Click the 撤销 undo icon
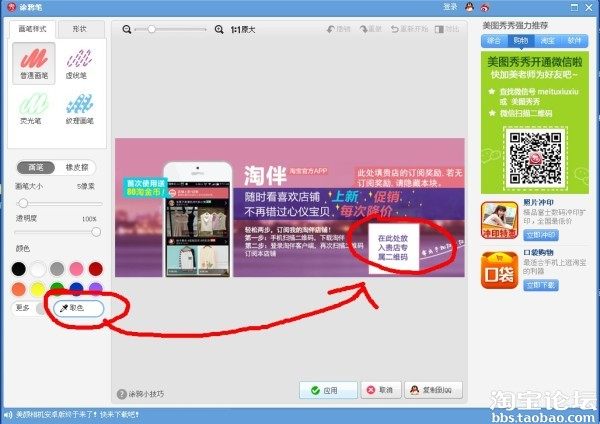 330,29
